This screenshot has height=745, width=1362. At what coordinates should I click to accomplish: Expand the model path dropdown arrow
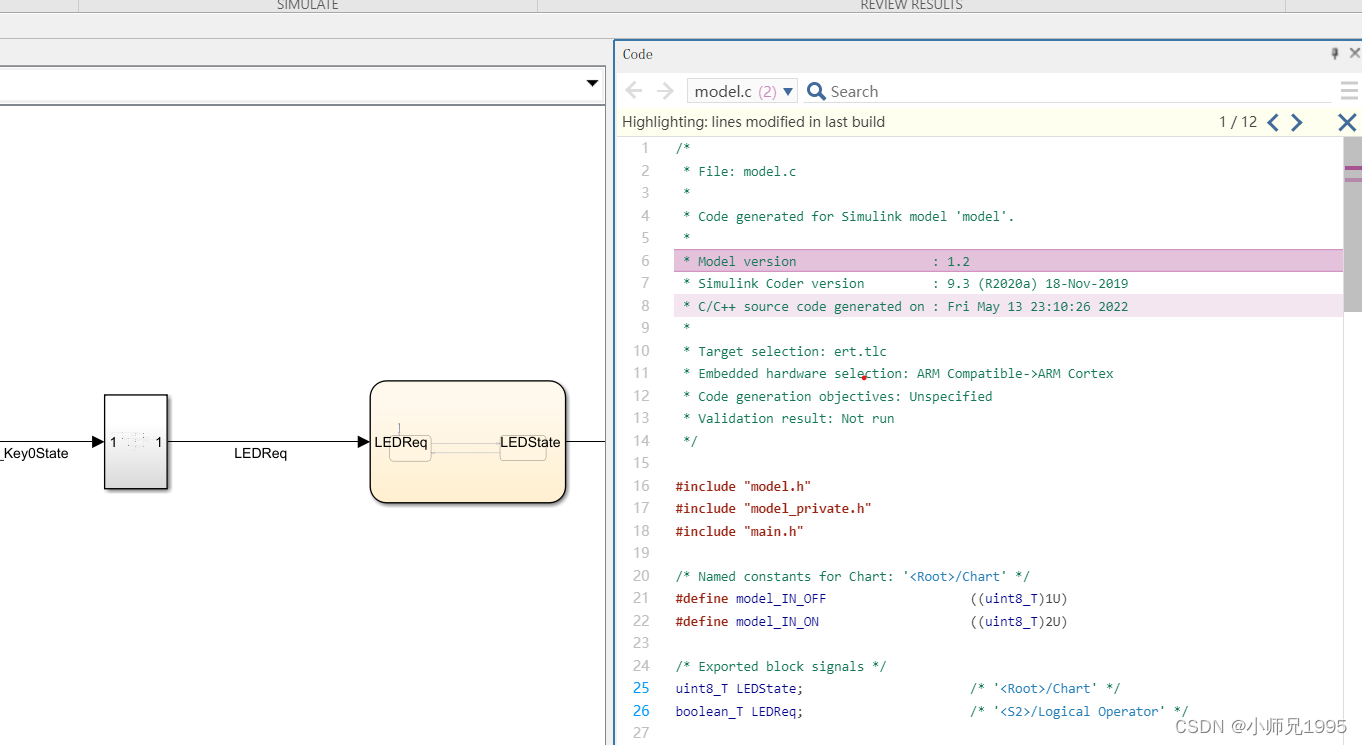point(592,84)
